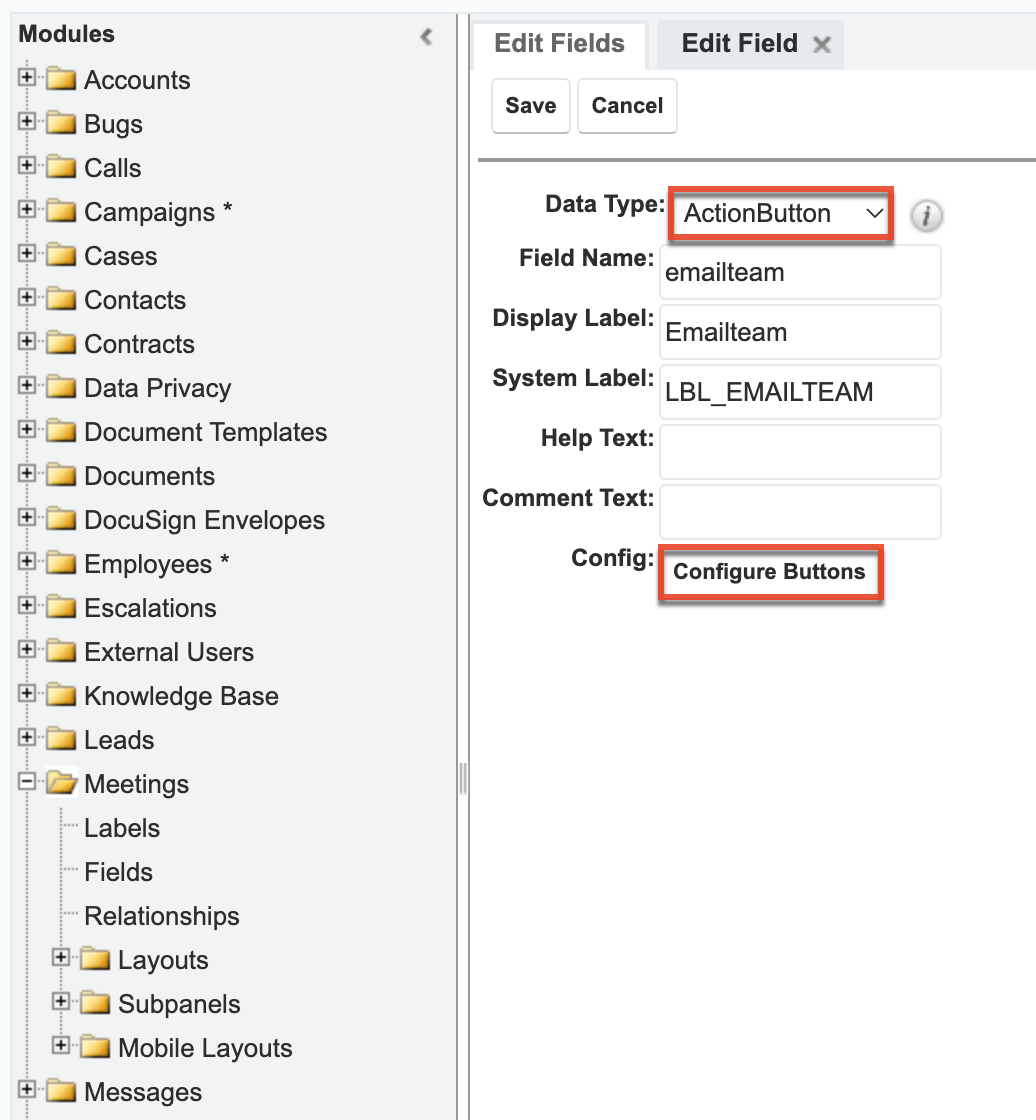Collapse the Modules panel with the chevron
Image resolution: width=1036 pixels, height=1120 pixels.
(x=426, y=37)
